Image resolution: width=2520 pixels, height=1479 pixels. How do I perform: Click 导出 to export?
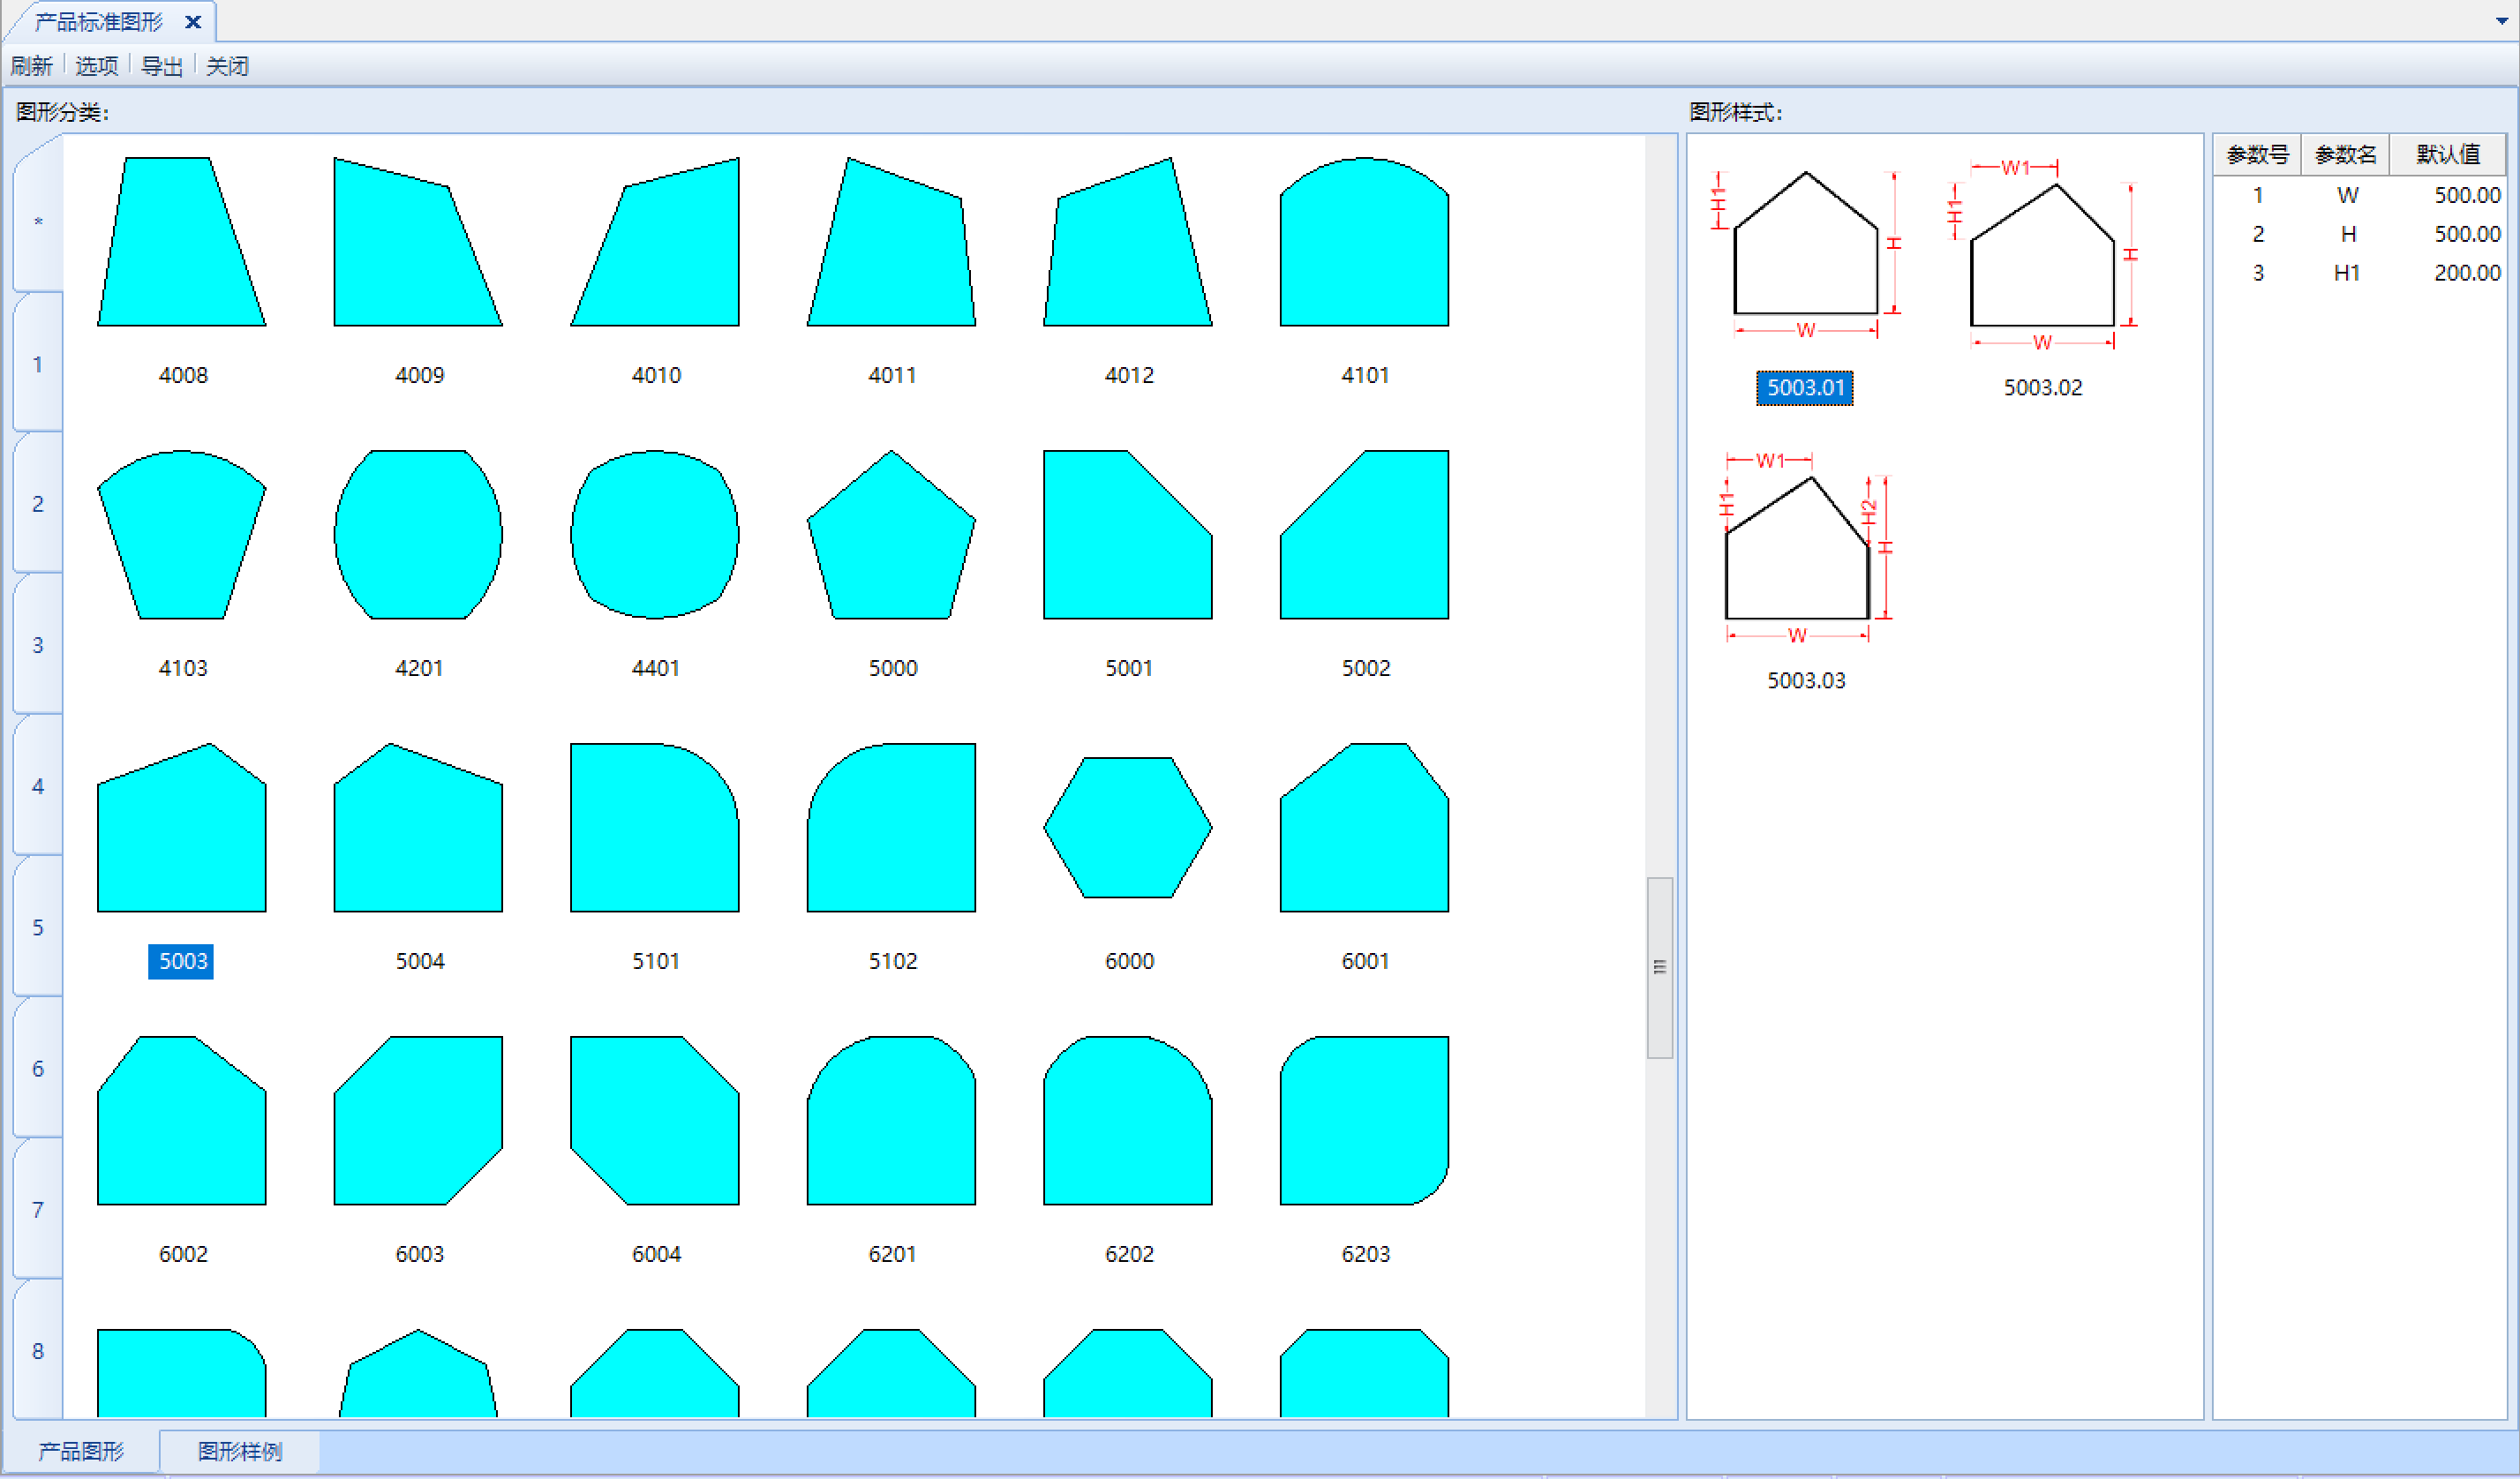point(162,66)
